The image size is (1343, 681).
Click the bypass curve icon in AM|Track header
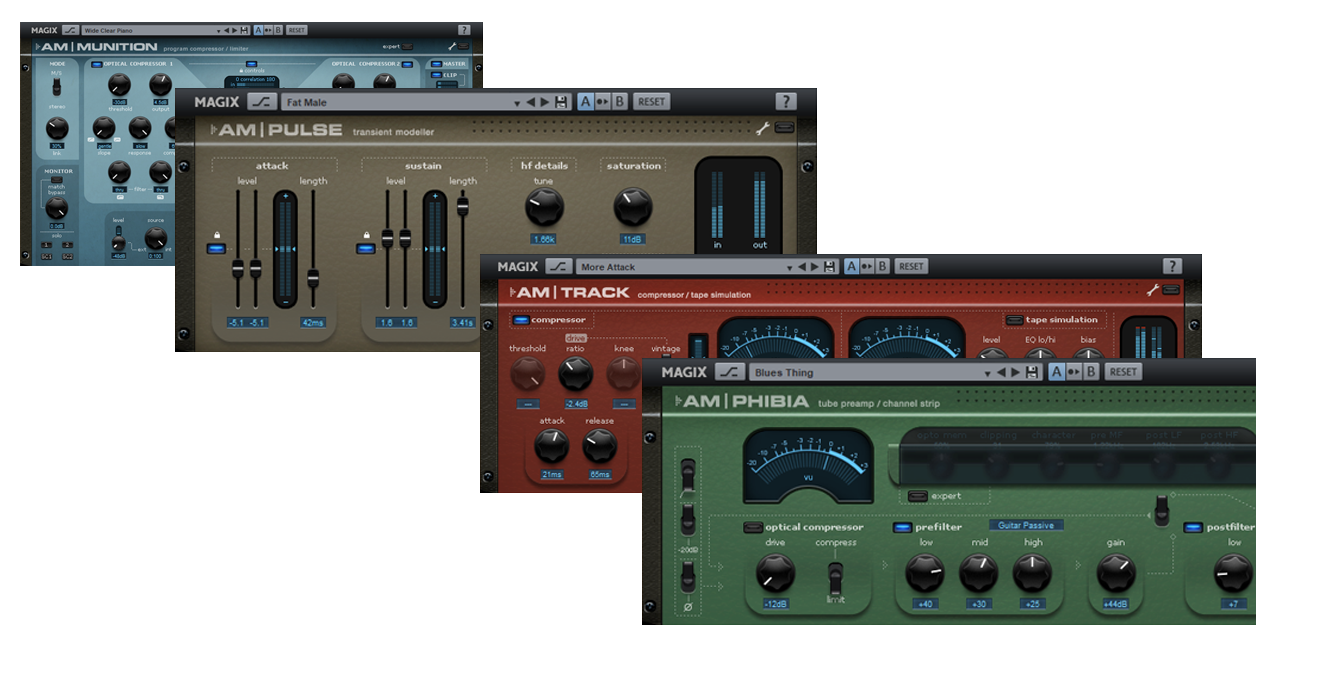(x=559, y=267)
